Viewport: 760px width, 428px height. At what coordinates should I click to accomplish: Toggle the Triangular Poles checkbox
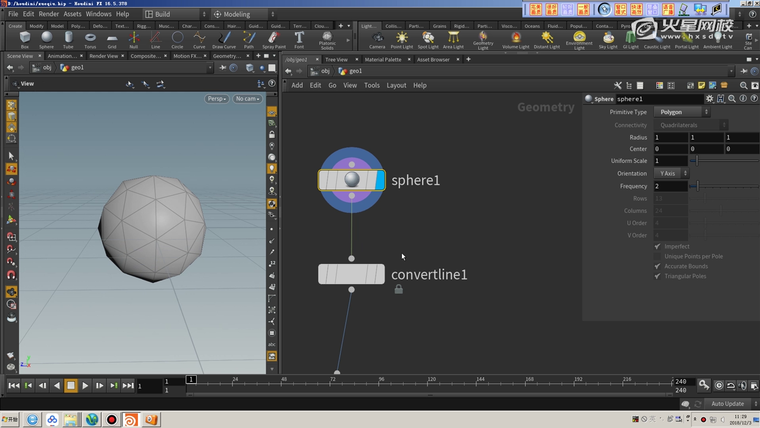pos(657,276)
